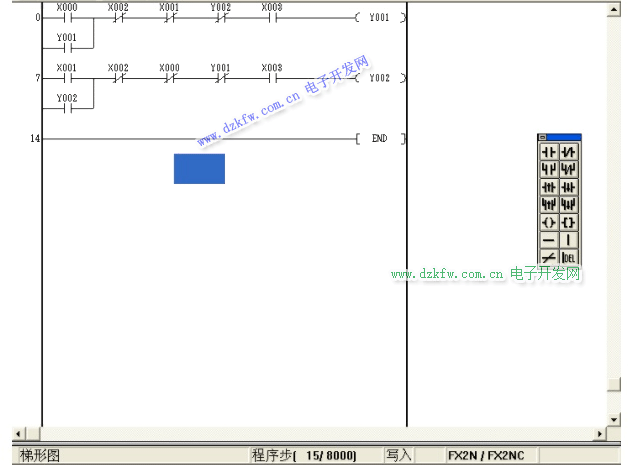Select the parallel falling pulse contact tool
Image resolution: width=628 pixels, height=465 pixels.
pos(569,204)
